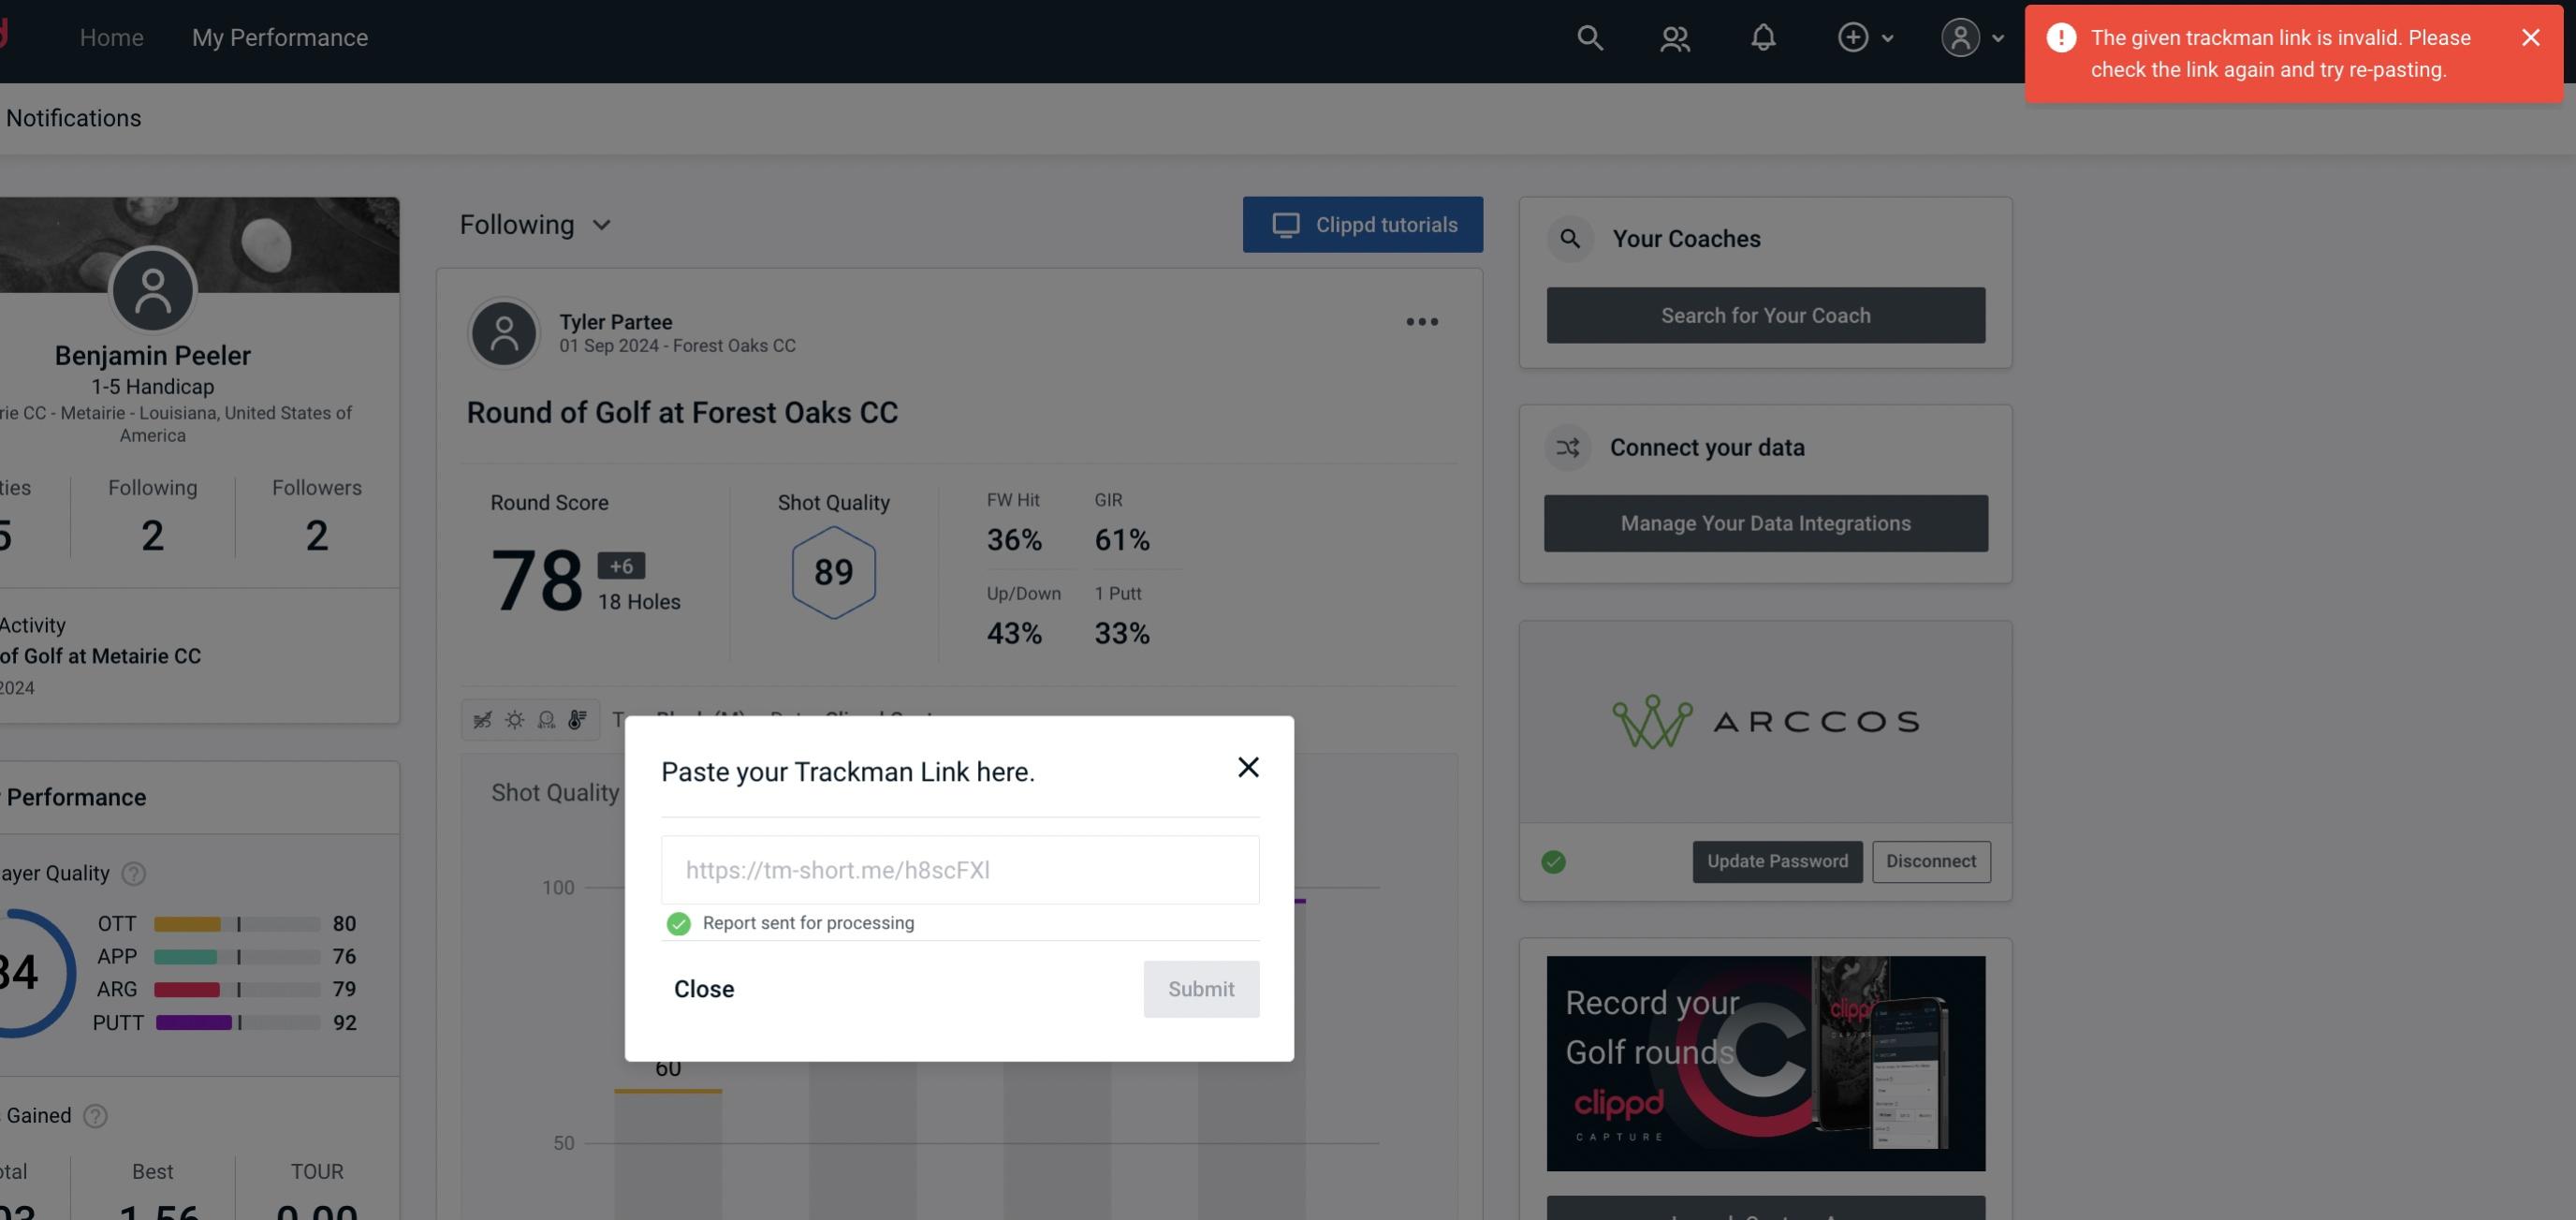Click the notifications bell icon
The width and height of the screenshot is (2576, 1220).
pos(1764,37)
